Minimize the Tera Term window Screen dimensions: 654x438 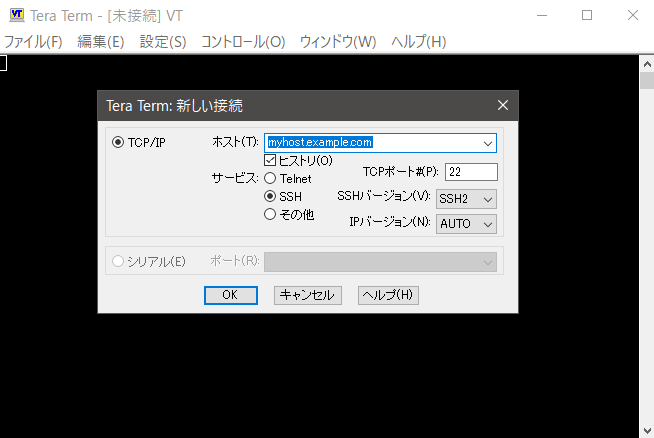pyautogui.click(x=542, y=15)
